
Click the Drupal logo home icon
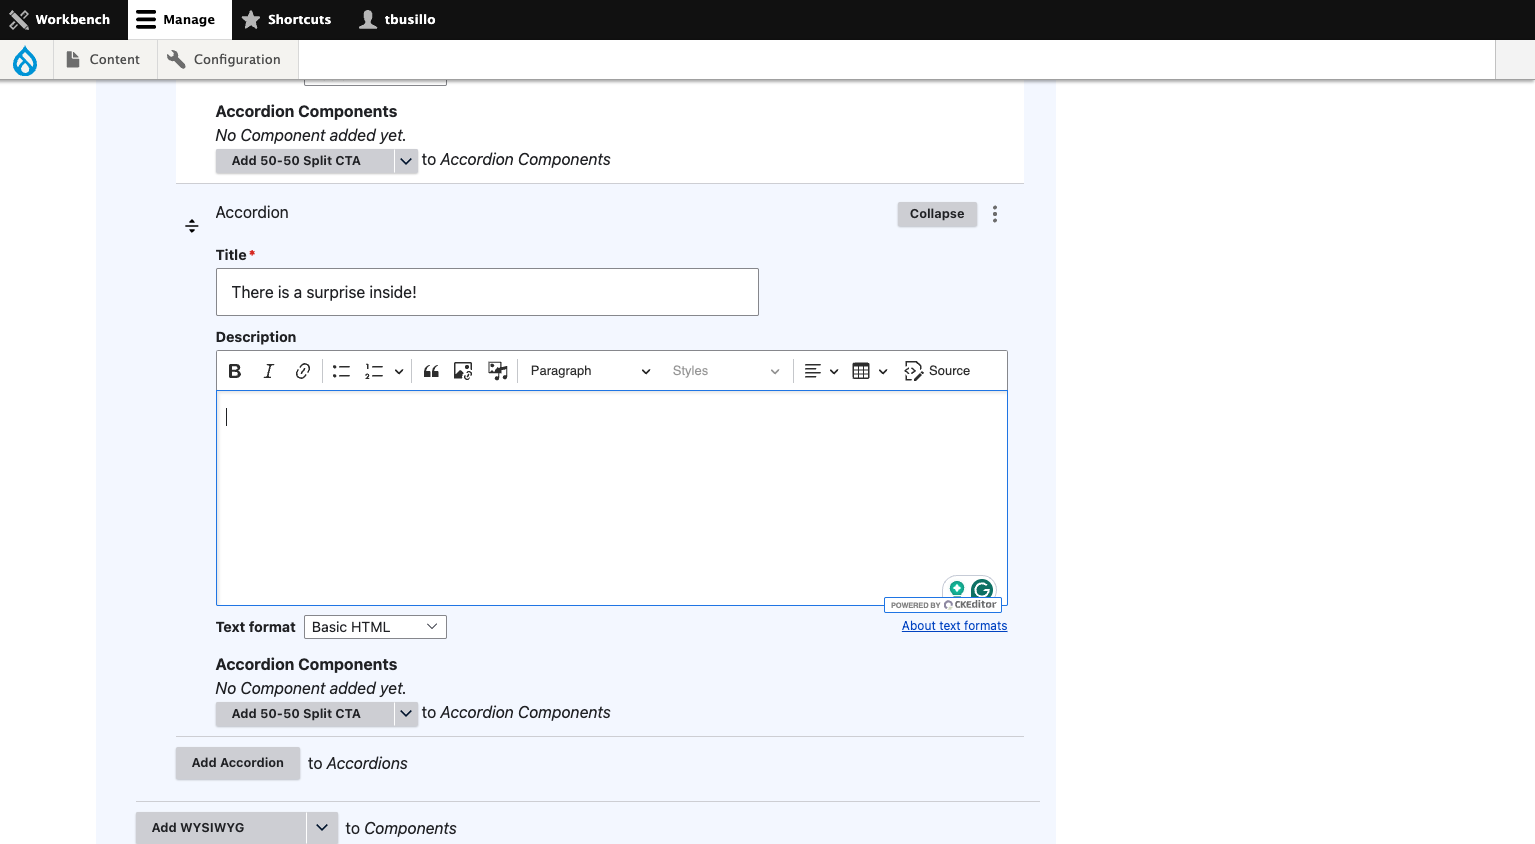(x=25, y=61)
